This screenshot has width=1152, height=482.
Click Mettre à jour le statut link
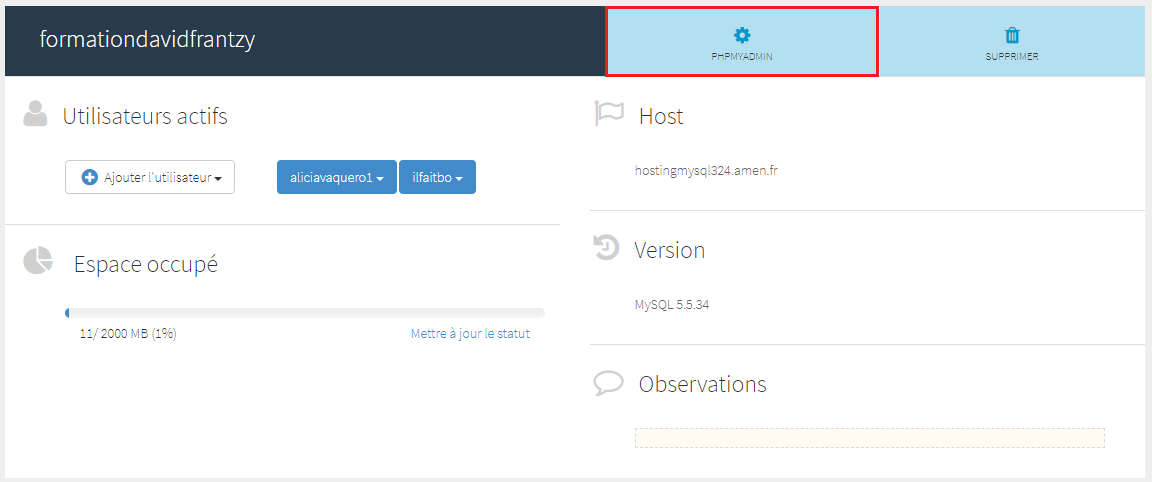coord(470,334)
